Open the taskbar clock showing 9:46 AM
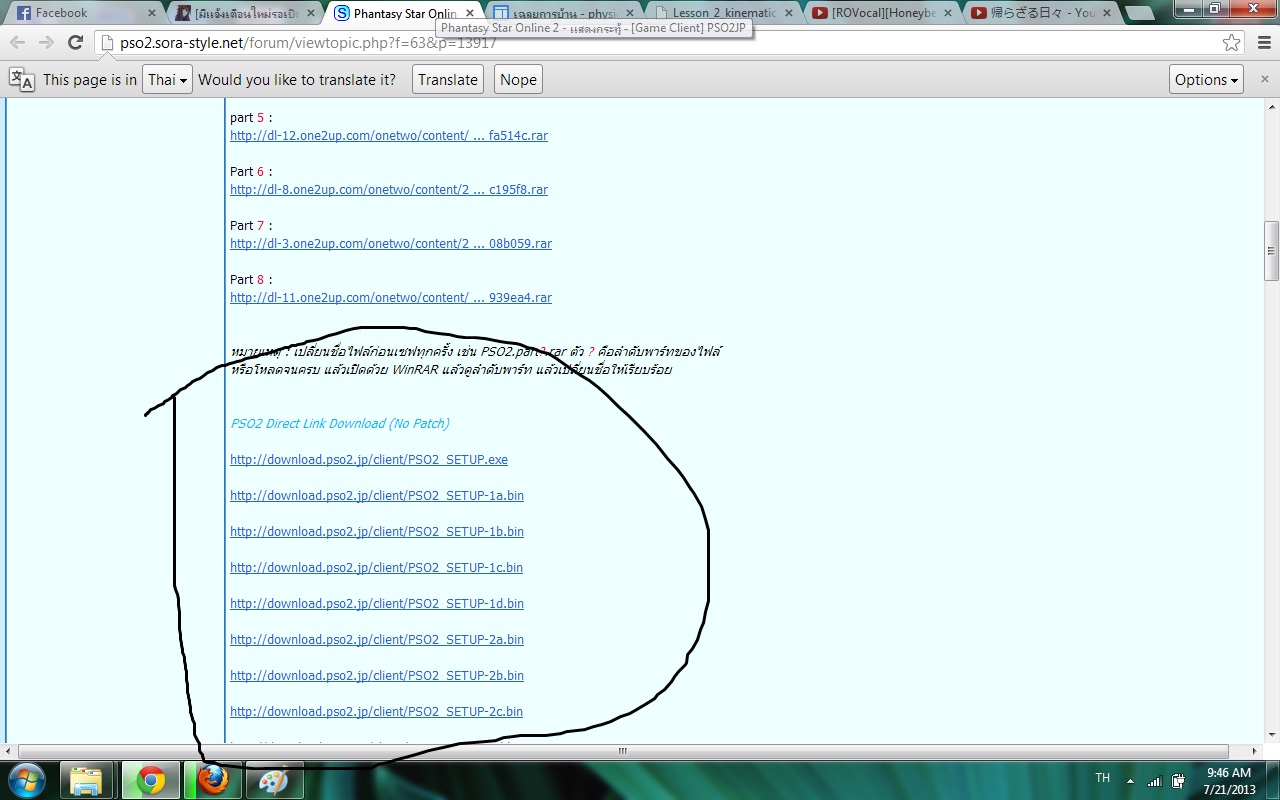 point(1229,781)
